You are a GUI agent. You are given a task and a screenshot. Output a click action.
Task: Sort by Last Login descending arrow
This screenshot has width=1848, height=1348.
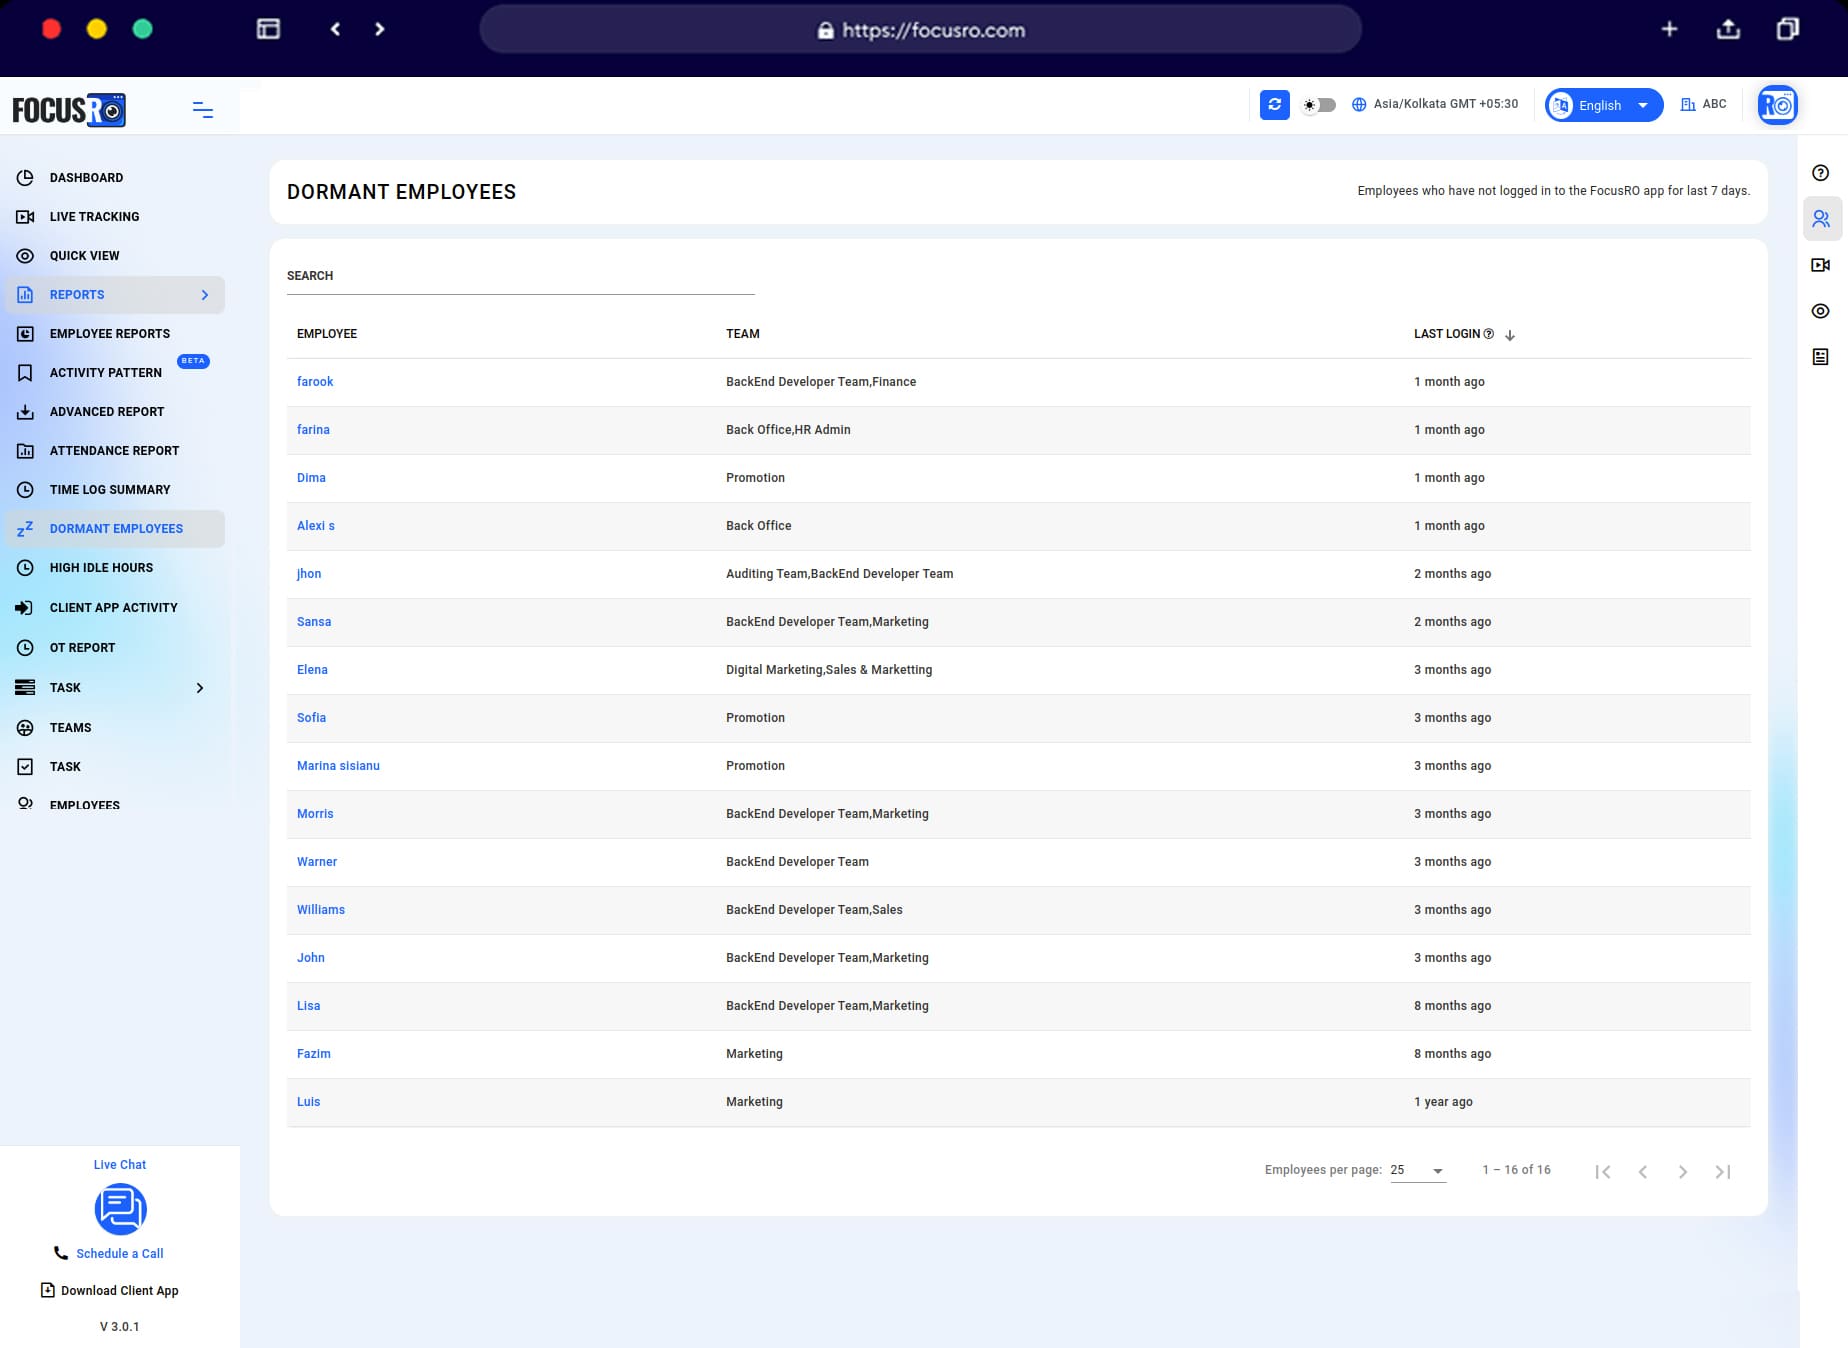point(1509,334)
